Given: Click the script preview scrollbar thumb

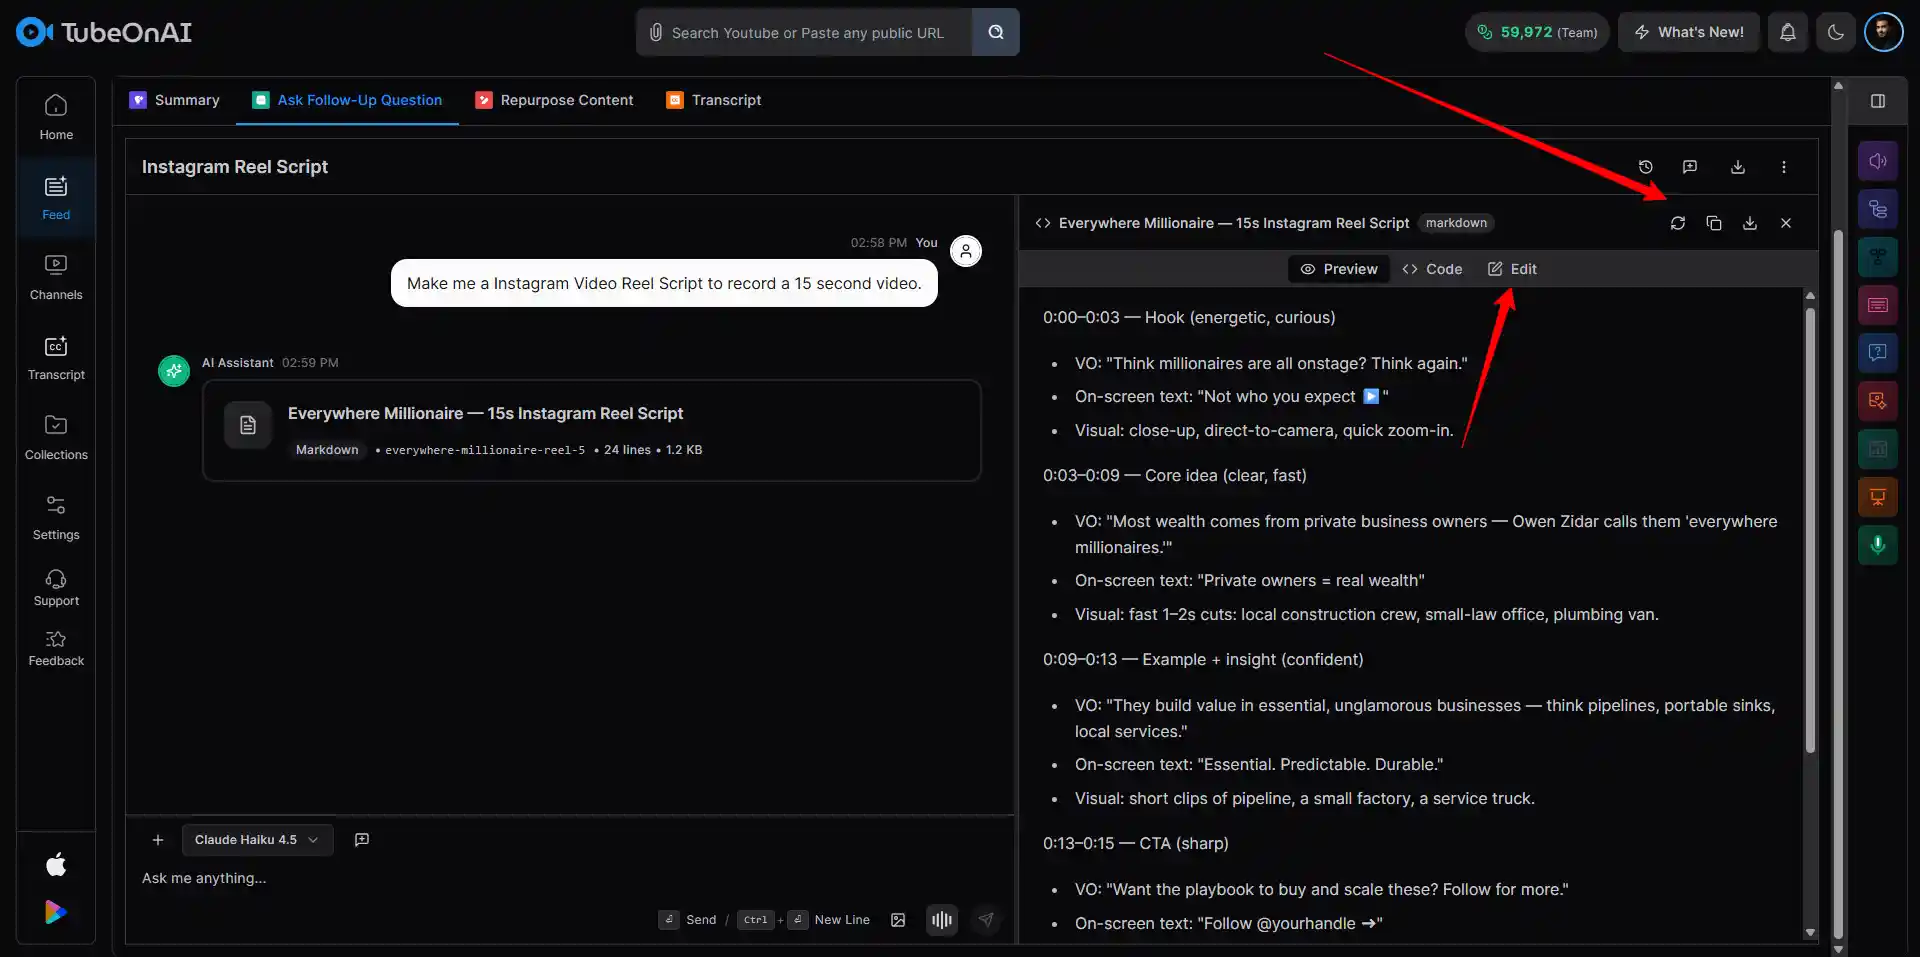Looking at the screenshot, I should (x=1810, y=530).
